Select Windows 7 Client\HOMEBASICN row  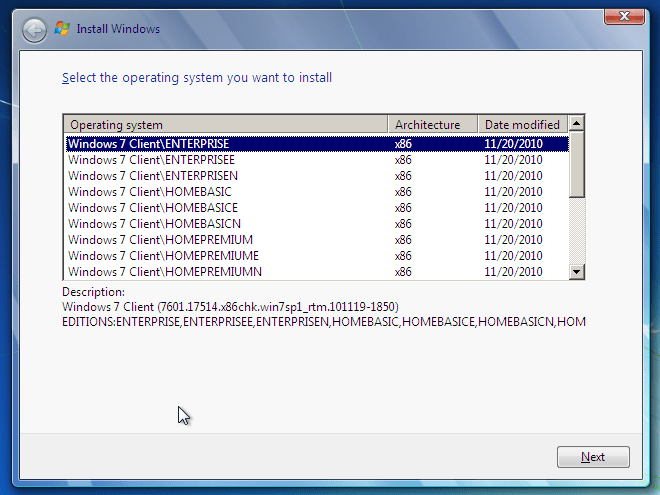coord(317,224)
